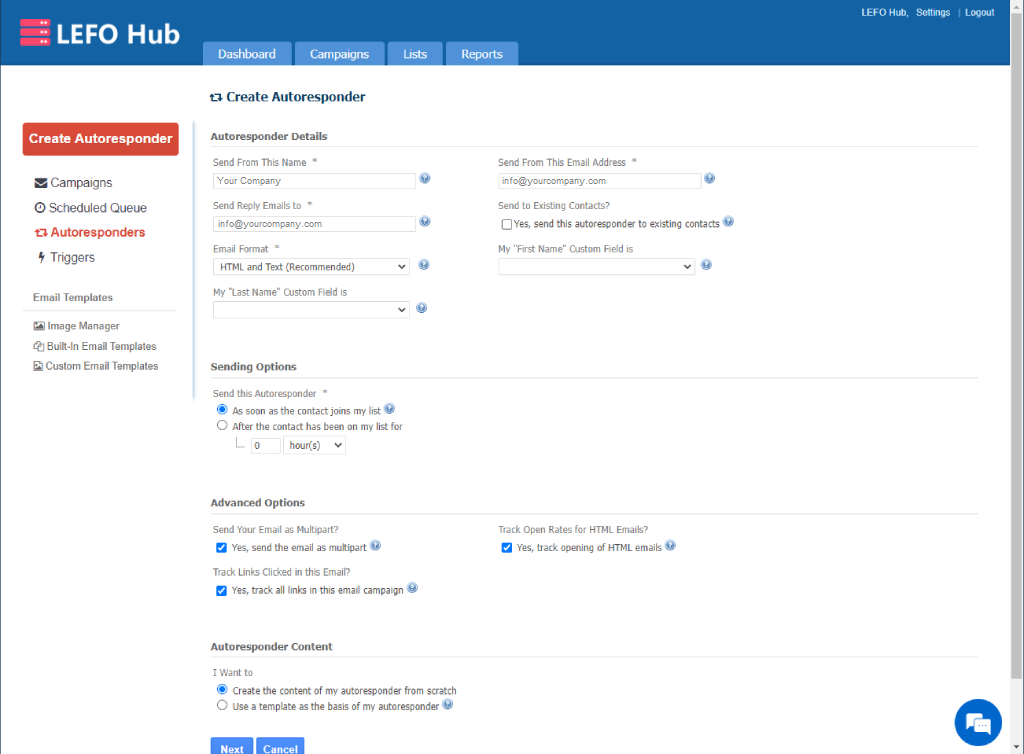Image resolution: width=1024 pixels, height=754 pixels.
Task: Open the hour(s) time unit dropdown
Action: pos(314,446)
